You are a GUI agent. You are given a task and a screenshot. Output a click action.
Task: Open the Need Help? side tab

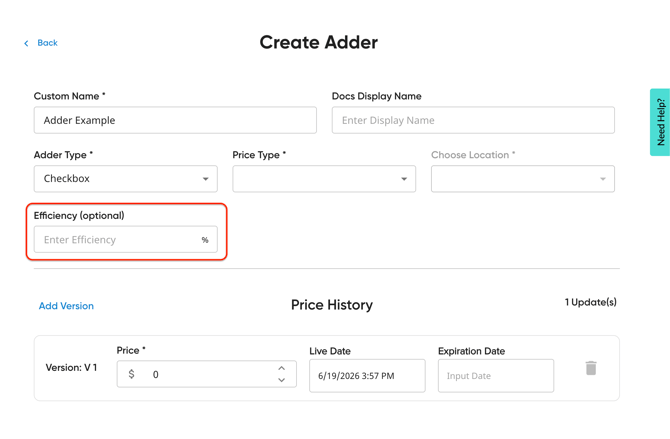[x=660, y=122]
